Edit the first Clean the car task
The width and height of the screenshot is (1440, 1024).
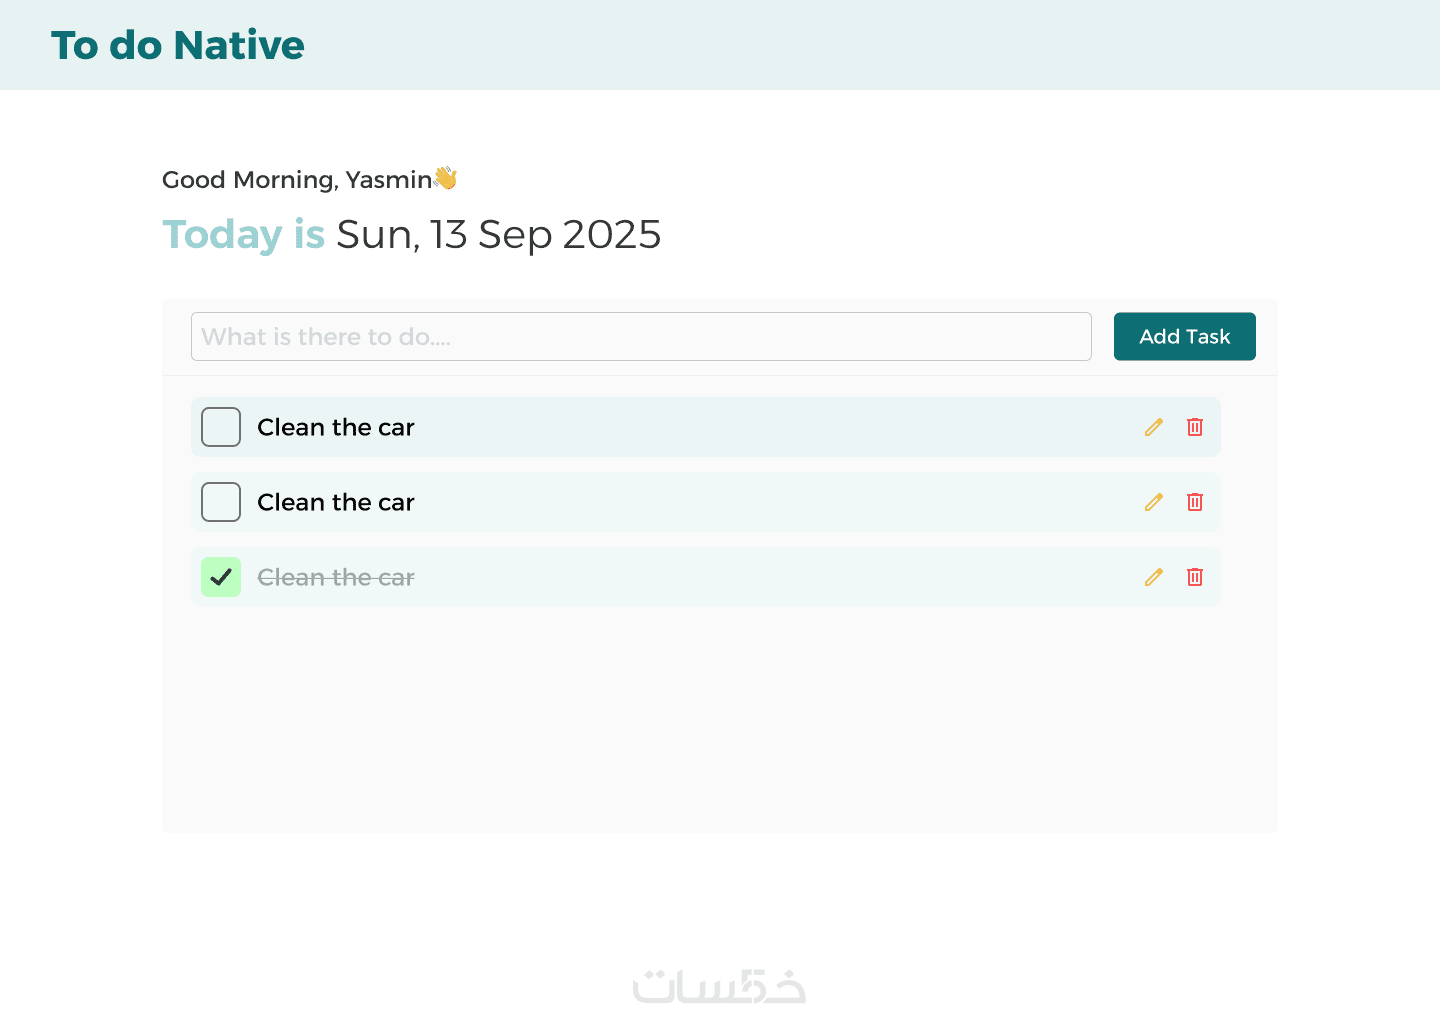tap(1154, 427)
